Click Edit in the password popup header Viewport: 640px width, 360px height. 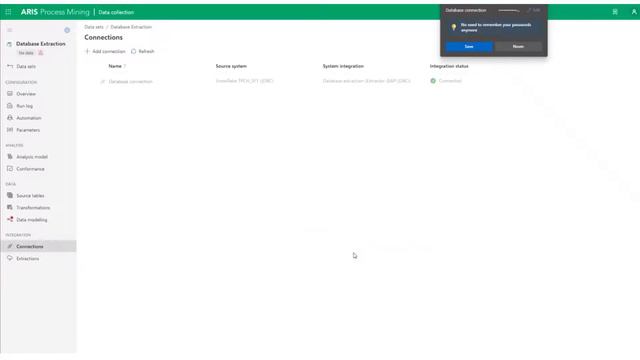pyautogui.click(x=533, y=10)
